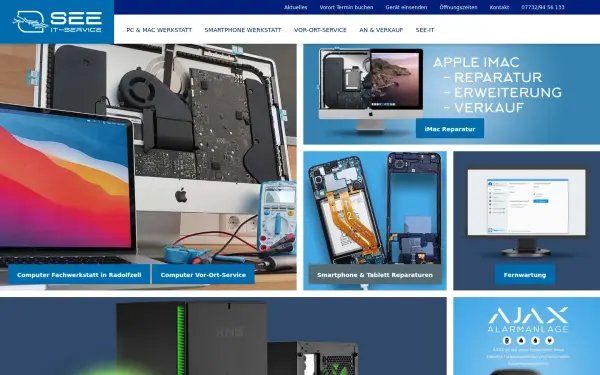
Task: Open the Apple iMac banner image
Action: 452,94
